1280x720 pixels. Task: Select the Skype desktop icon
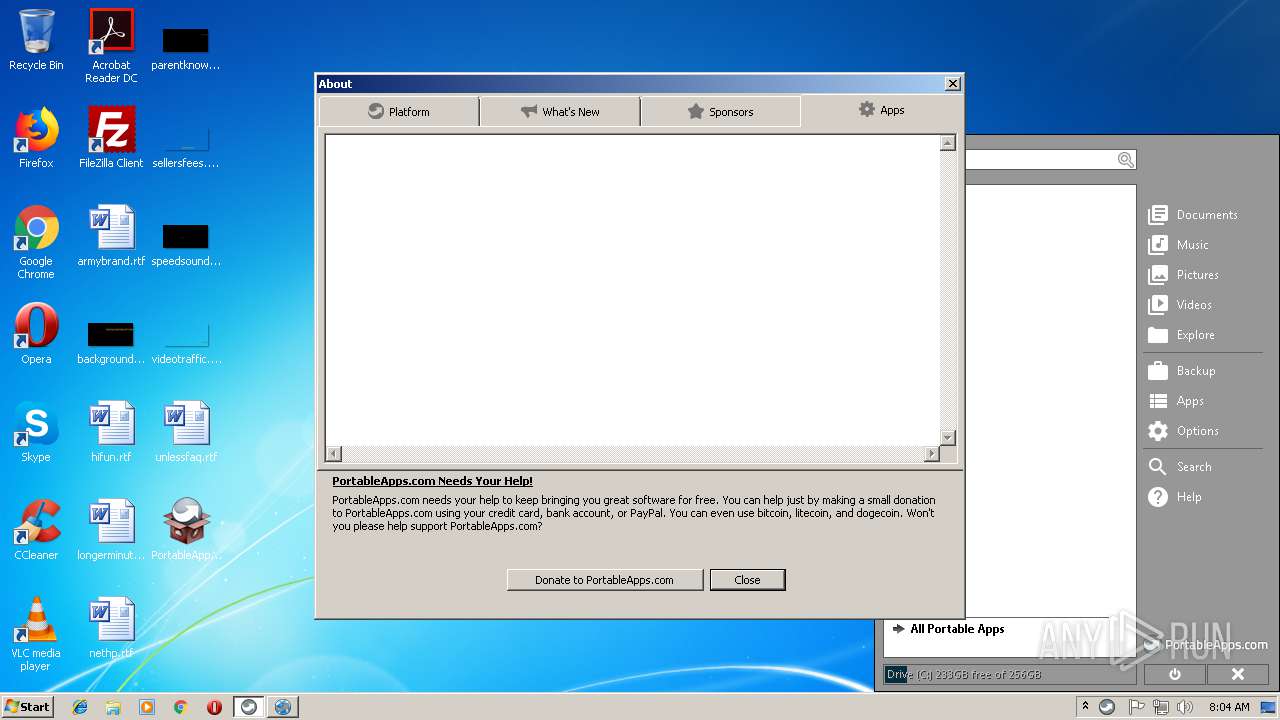point(36,432)
